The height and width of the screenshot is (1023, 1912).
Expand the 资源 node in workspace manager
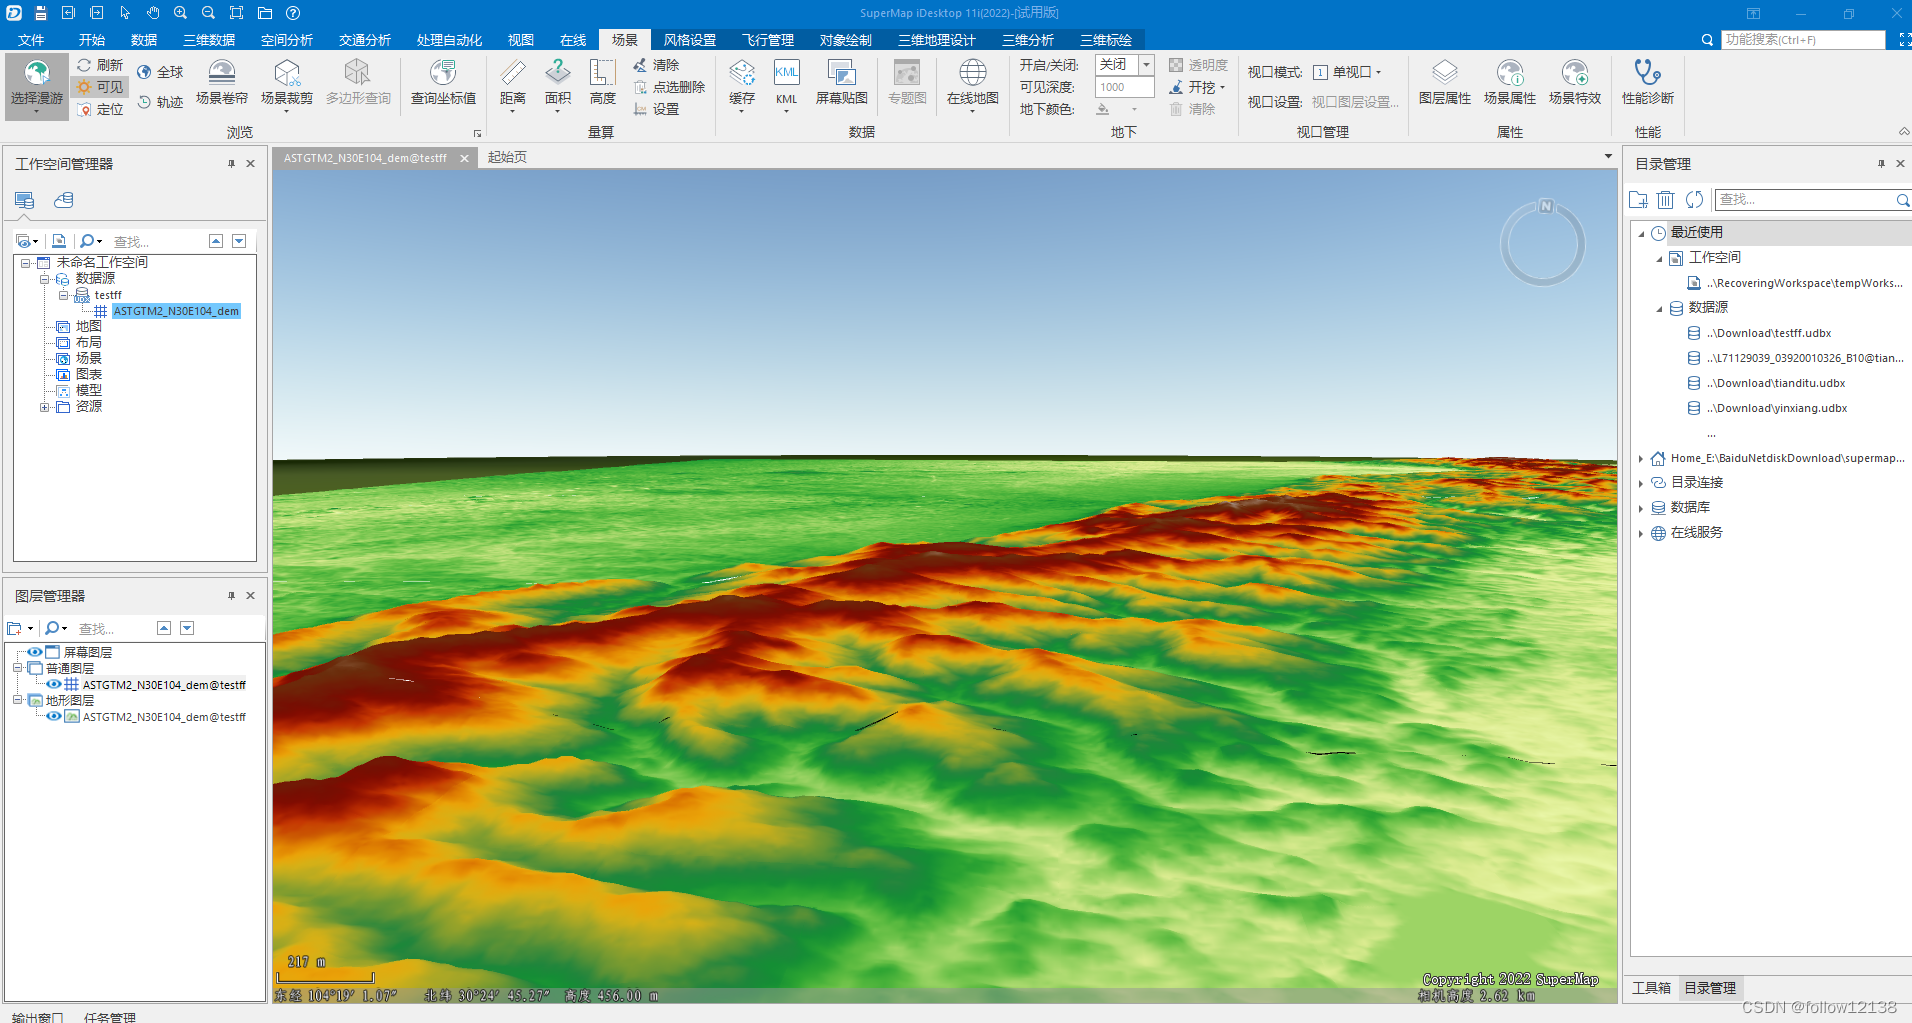(x=45, y=405)
